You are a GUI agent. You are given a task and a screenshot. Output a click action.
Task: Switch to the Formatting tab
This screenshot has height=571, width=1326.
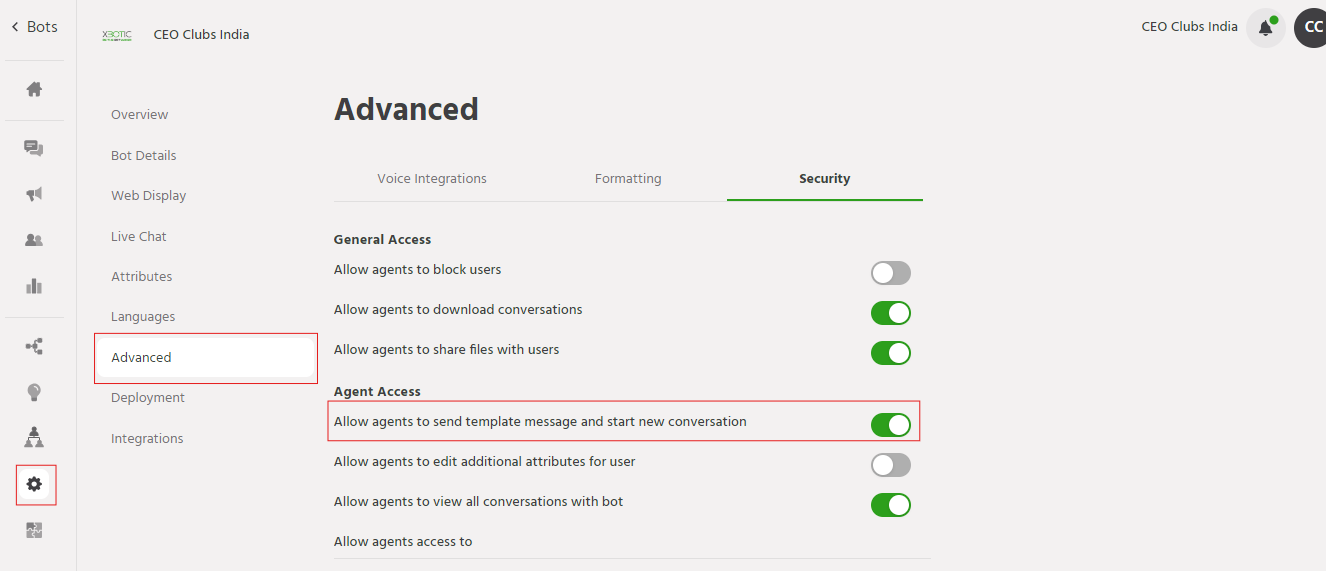628,179
